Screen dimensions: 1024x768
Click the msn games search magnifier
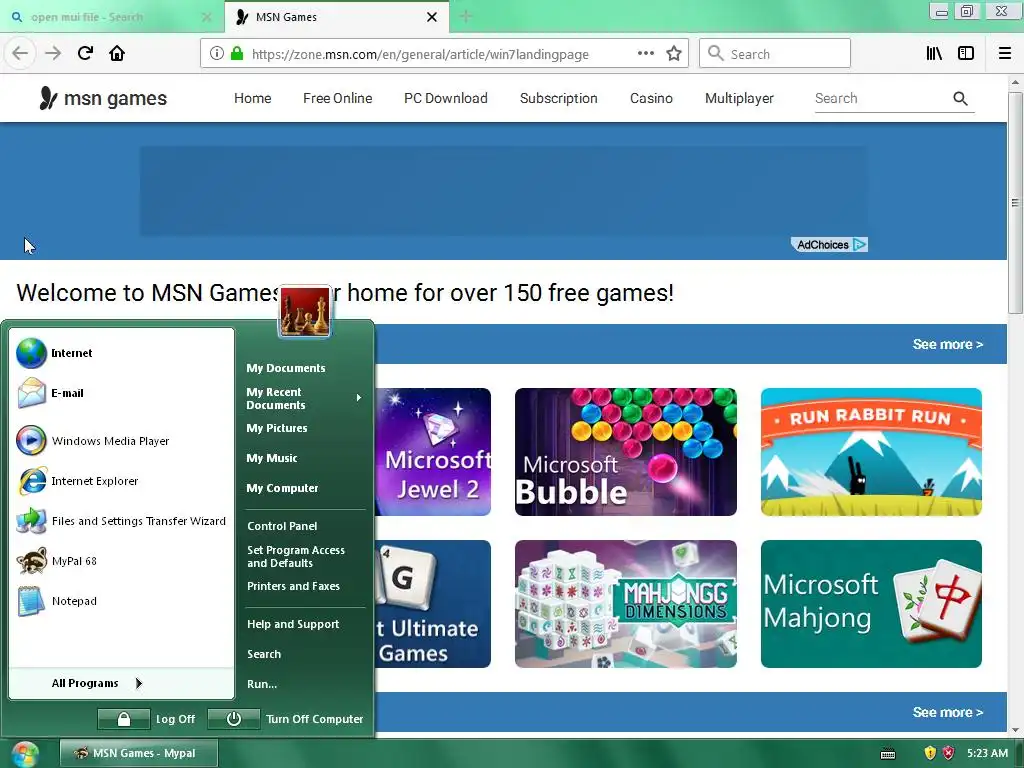click(960, 99)
